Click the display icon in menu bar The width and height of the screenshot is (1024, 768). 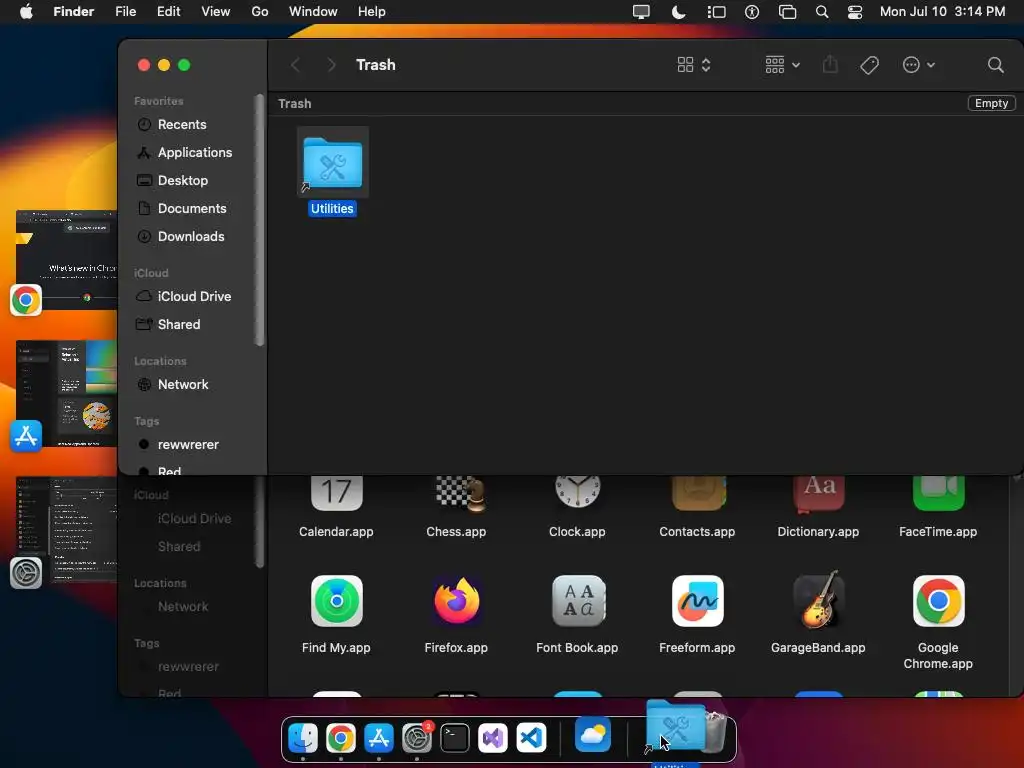click(641, 12)
